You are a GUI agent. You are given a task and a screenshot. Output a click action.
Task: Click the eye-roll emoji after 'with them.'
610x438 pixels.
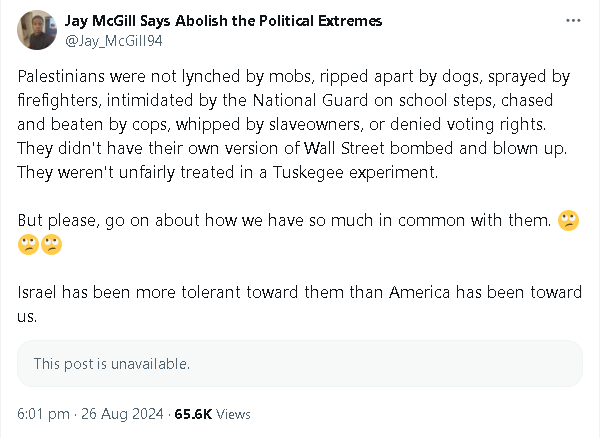click(x=568, y=221)
